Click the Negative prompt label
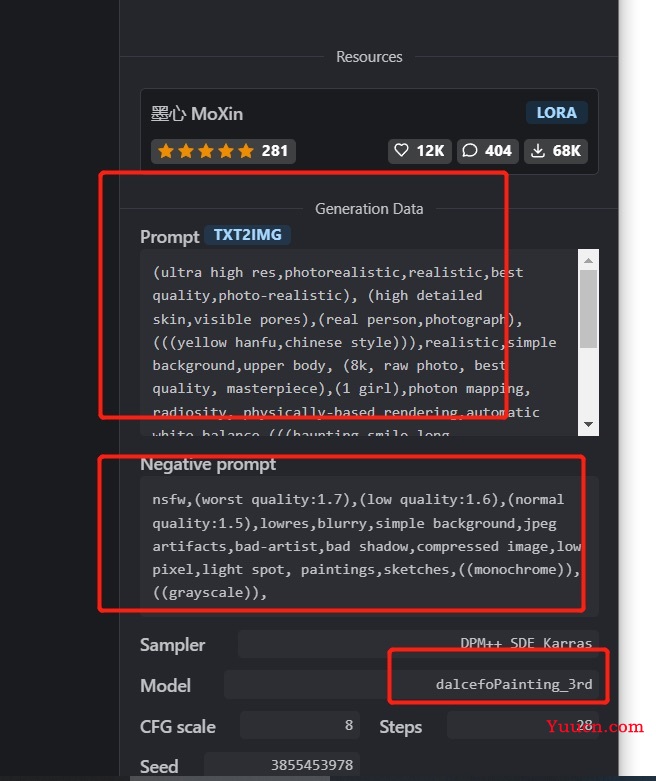The image size is (656, 781). [208, 464]
